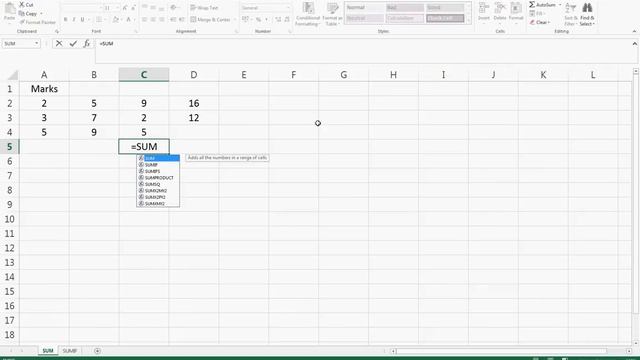This screenshot has width=640, height=360.
Task: Select SUMSQ from autocomplete list
Action: pyautogui.click(x=158, y=184)
